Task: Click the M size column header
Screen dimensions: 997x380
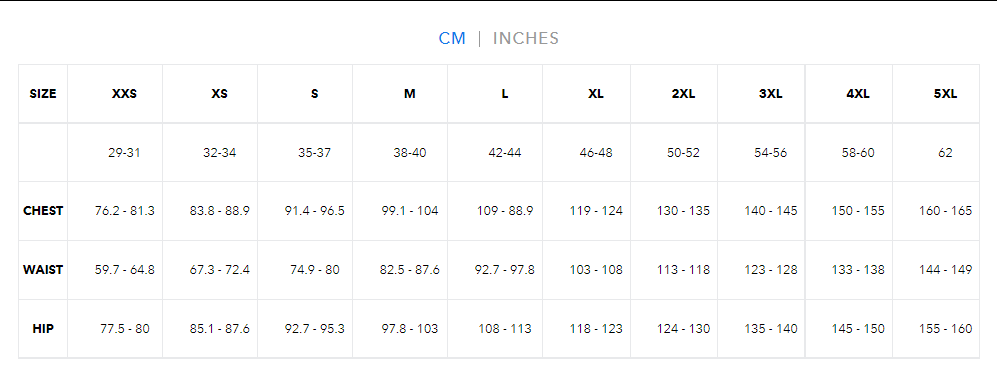Action: pyautogui.click(x=409, y=94)
